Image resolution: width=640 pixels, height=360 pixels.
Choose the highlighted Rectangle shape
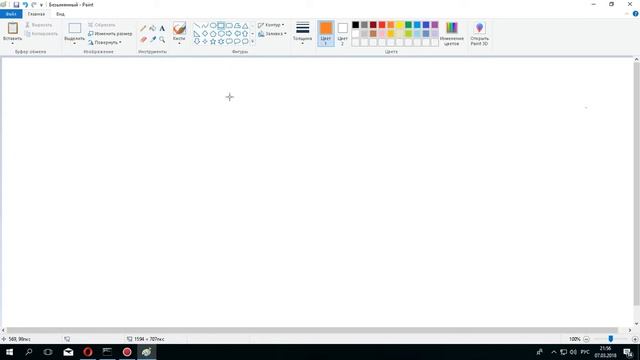click(x=221, y=26)
